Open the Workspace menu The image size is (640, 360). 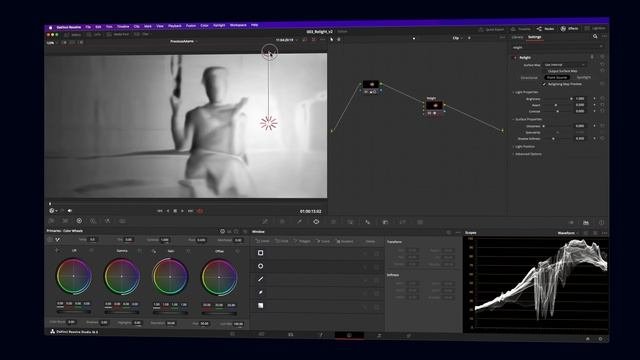(238, 25)
